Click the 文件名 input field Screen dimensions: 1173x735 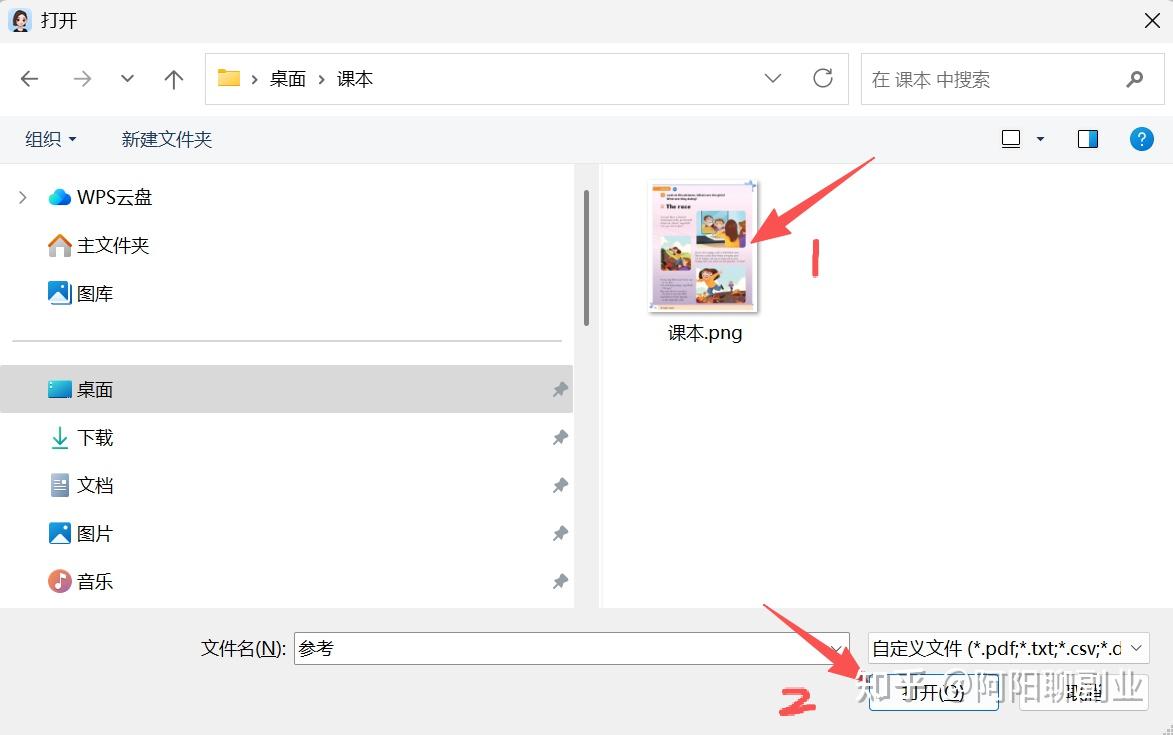click(560, 648)
